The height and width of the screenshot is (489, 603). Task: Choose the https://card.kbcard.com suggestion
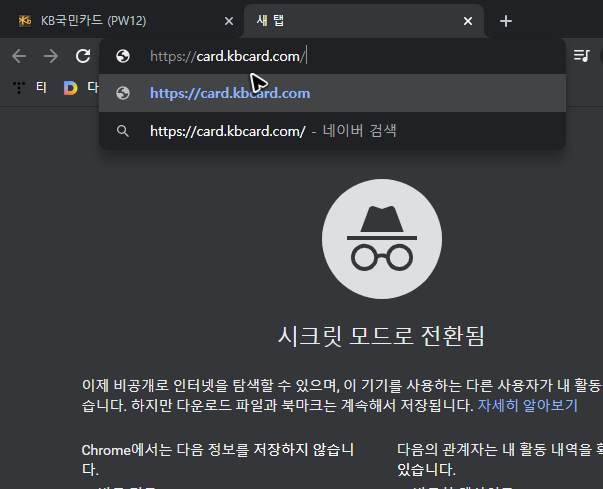pyautogui.click(x=332, y=93)
